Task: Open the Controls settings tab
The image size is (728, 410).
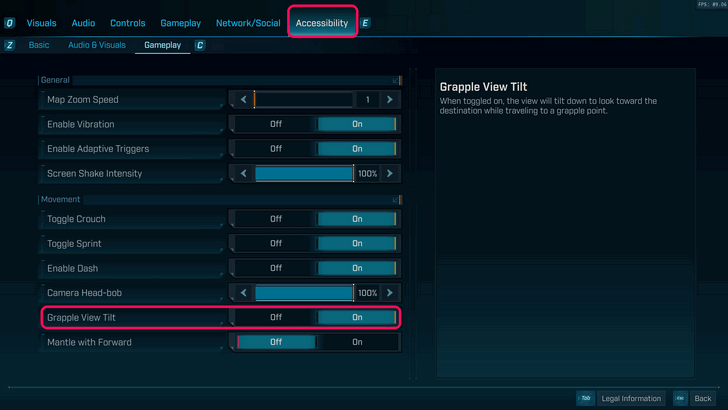Action: (x=128, y=23)
